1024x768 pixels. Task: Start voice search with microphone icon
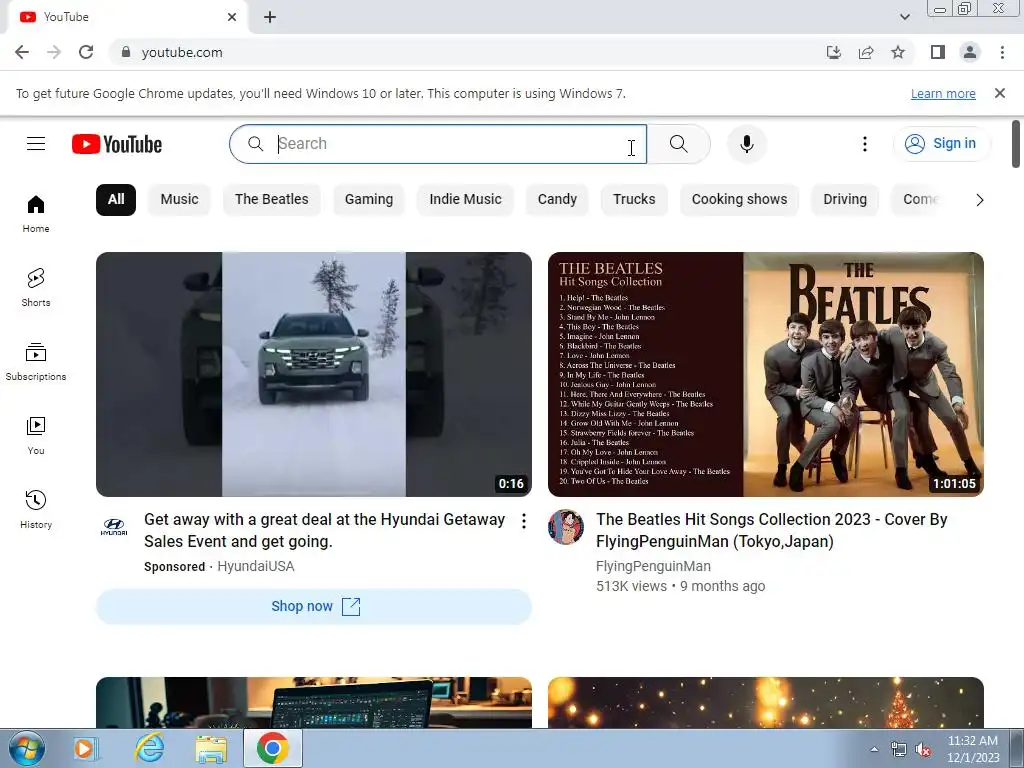pyautogui.click(x=746, y=144)
